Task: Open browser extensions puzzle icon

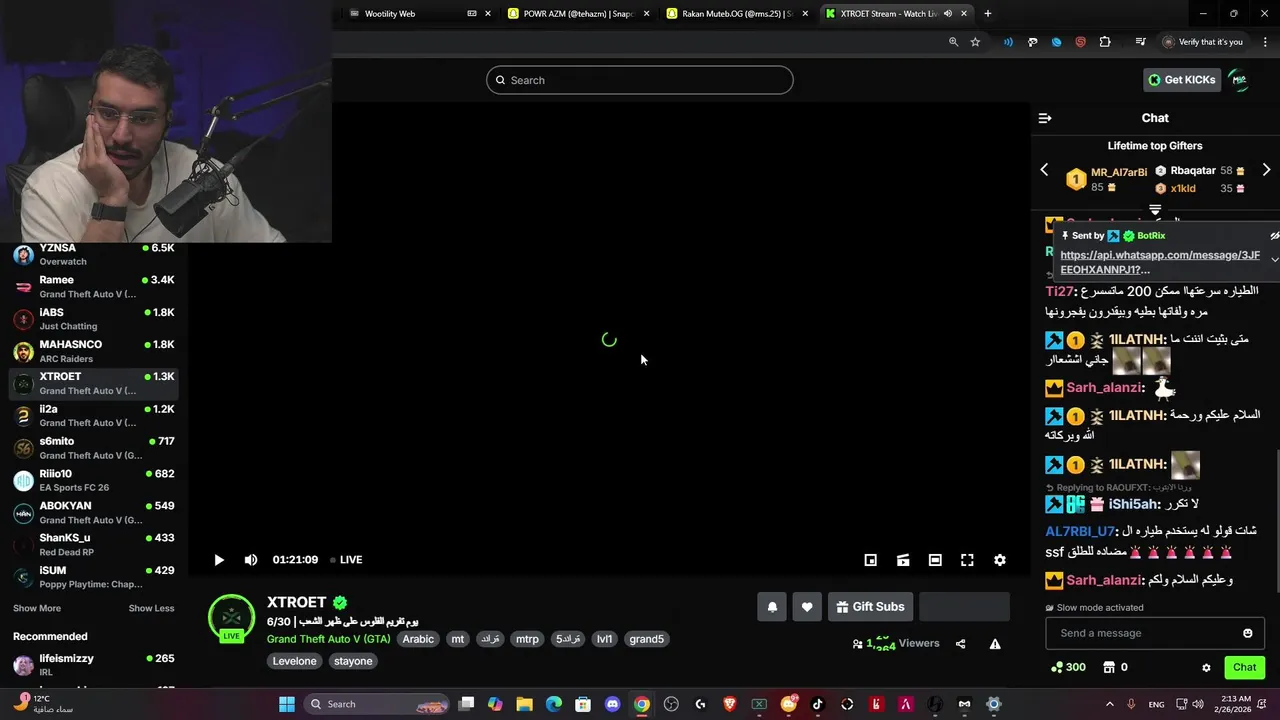Action: (x=1105, y=42)
